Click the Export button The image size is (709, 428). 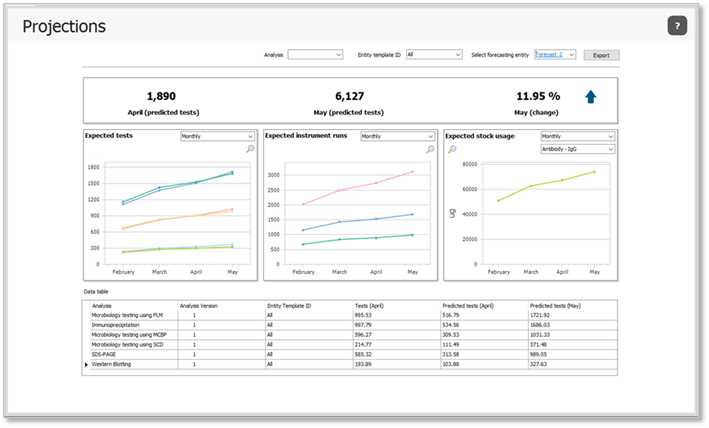tap(601, 55)
